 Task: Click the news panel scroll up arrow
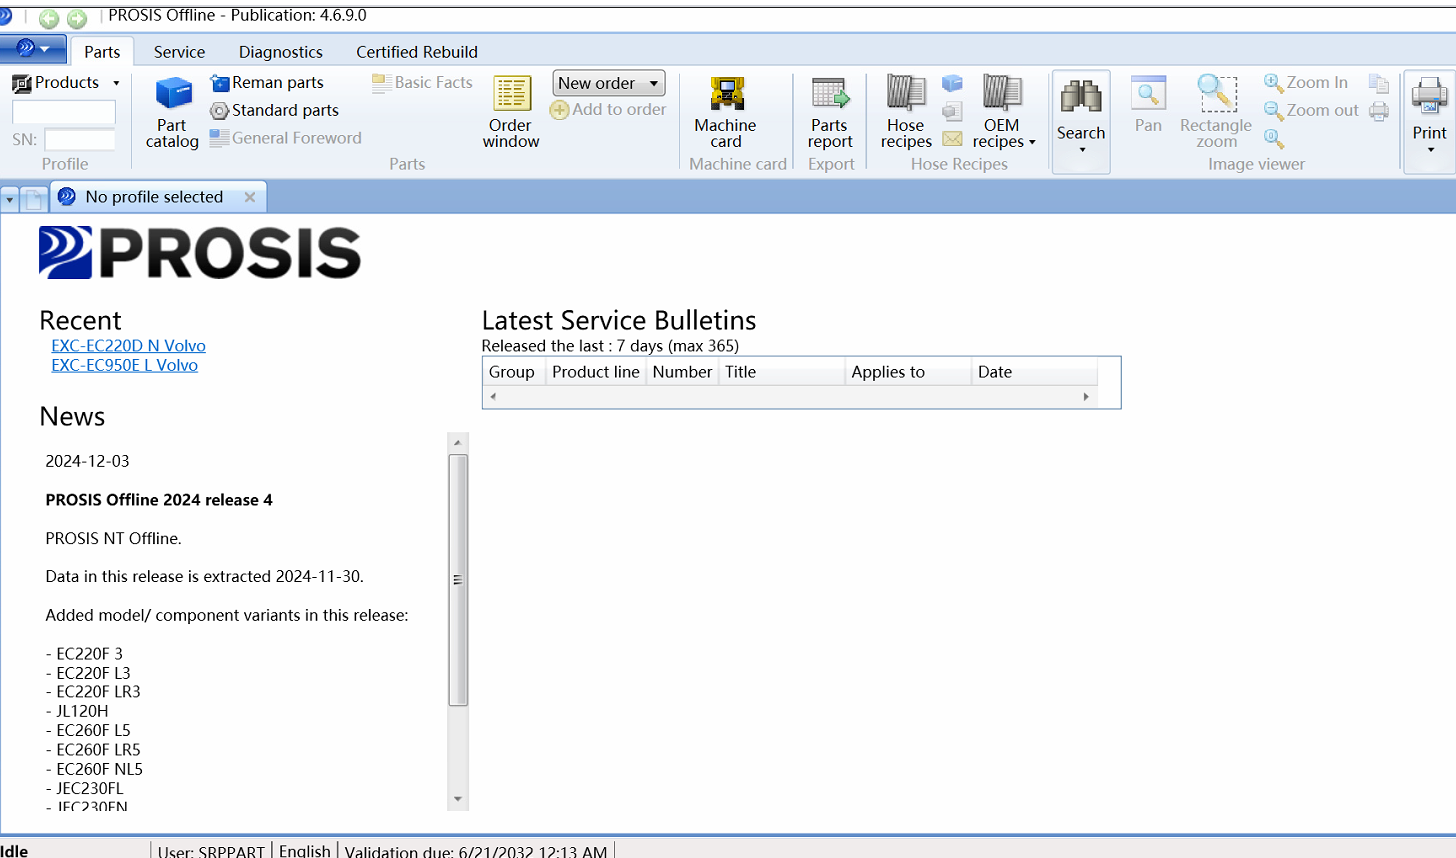point(458,442)
